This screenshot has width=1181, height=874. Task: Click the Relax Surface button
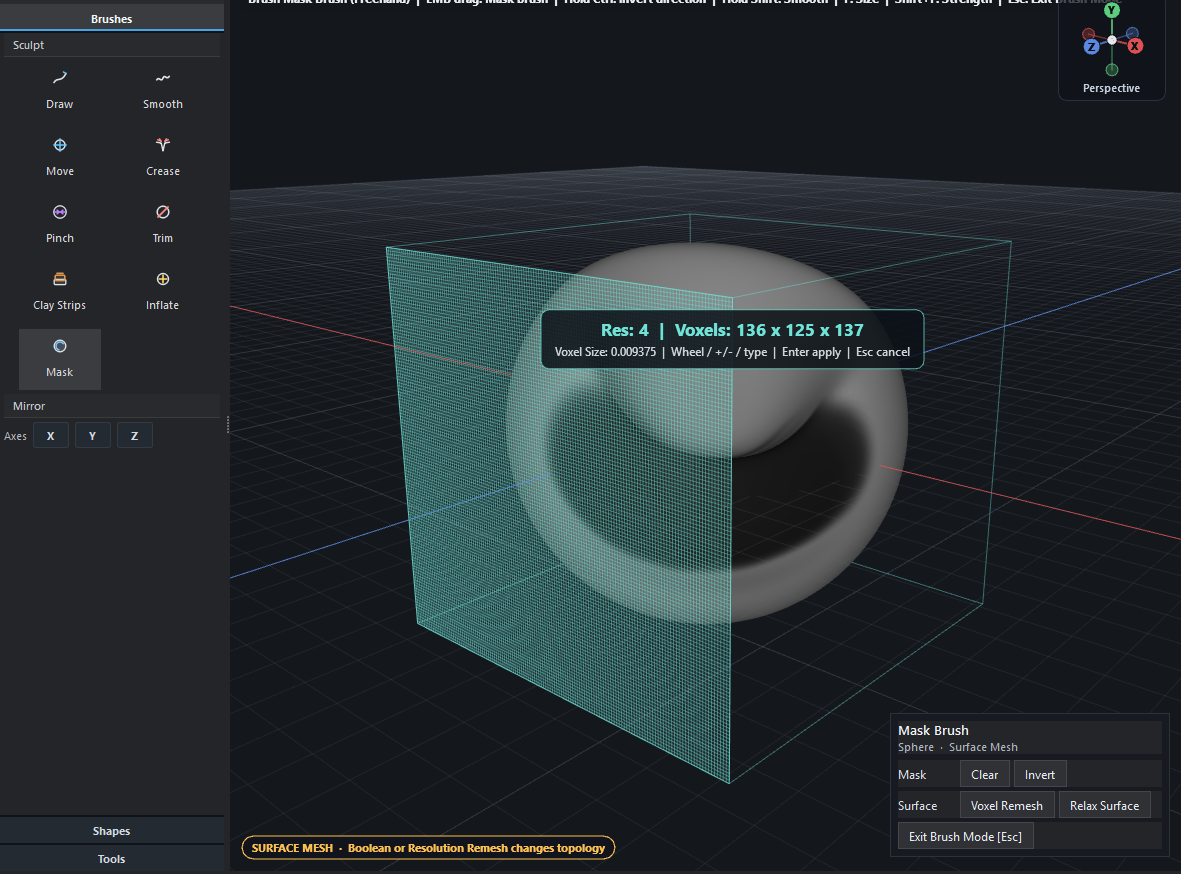click(x=1104, y=805)
